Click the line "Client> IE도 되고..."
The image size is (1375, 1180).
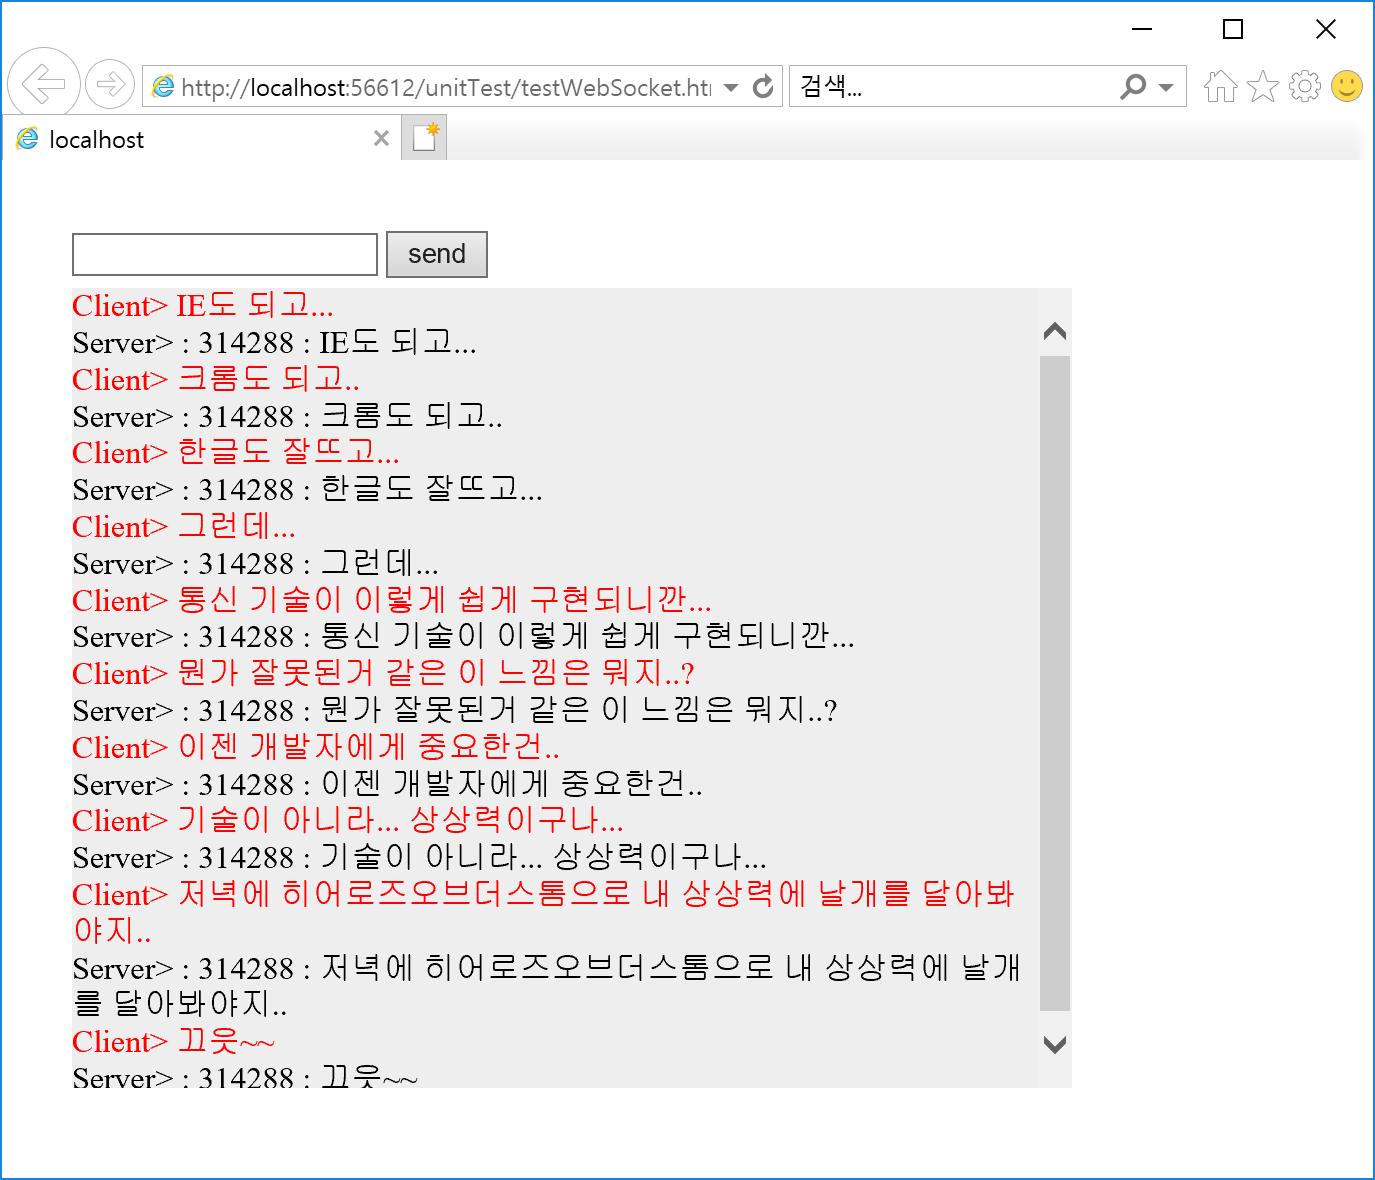pyautogui.click(x=203, y=306)
